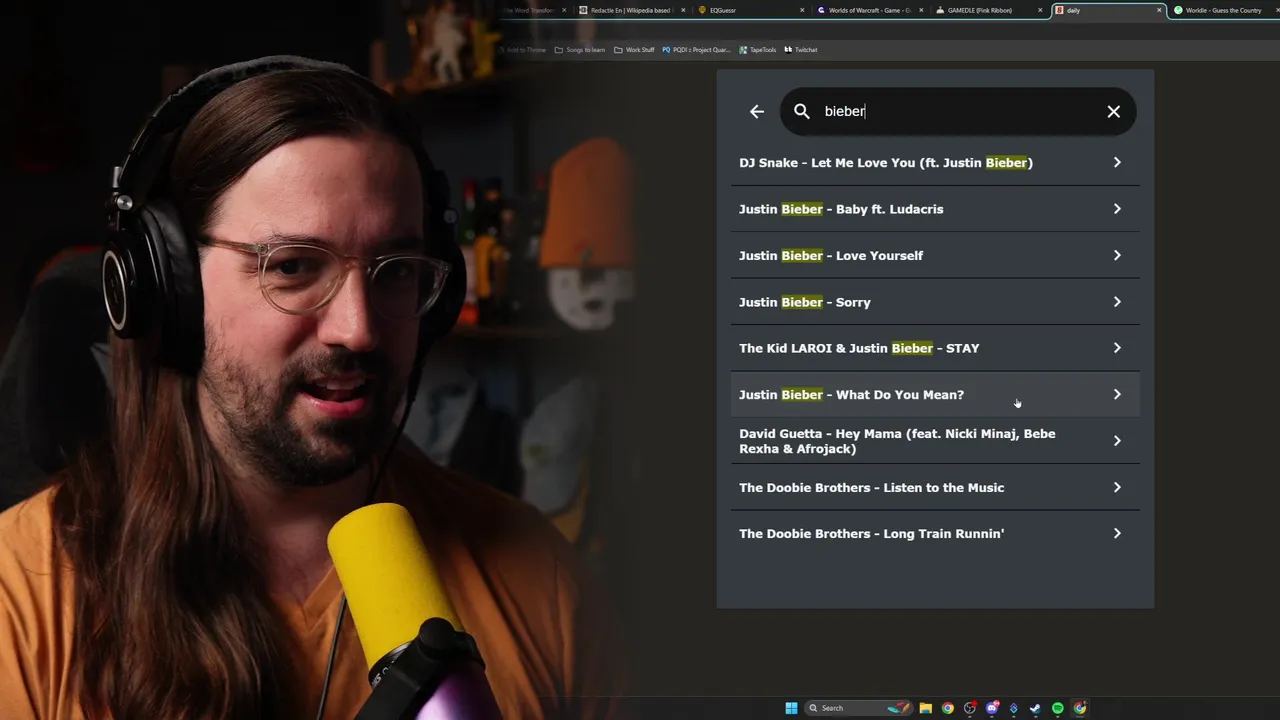Viewport: 1280px width, 720px height.
Task: Choose The Doobie Brothers - Listen to the Music
Action: pos(935,487)
